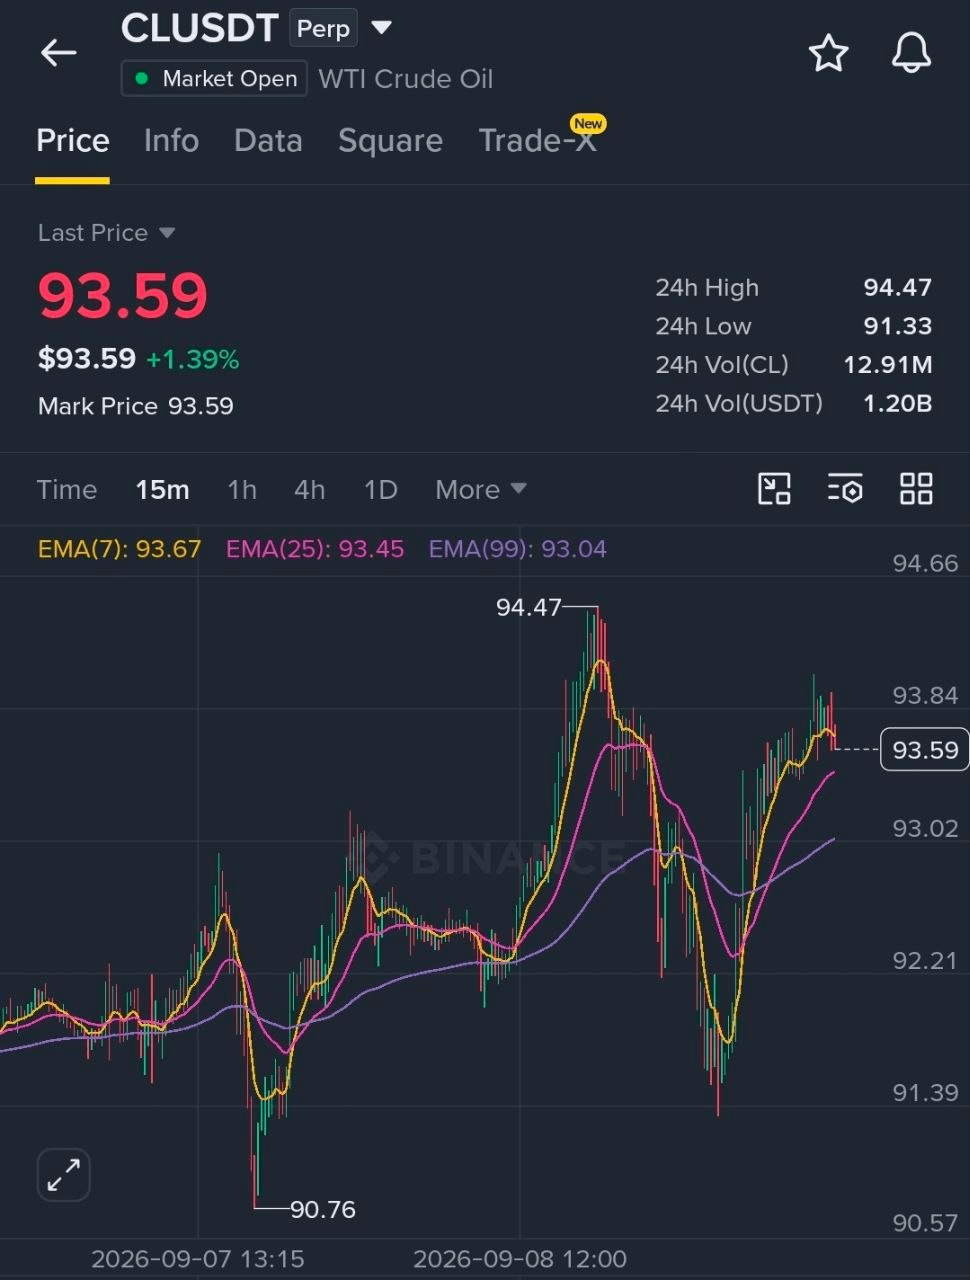The height and width of the screenshot is (1280, 970).
Task: Tap the 2026-09-07 13:15 time label
Action: (197, 1259)
